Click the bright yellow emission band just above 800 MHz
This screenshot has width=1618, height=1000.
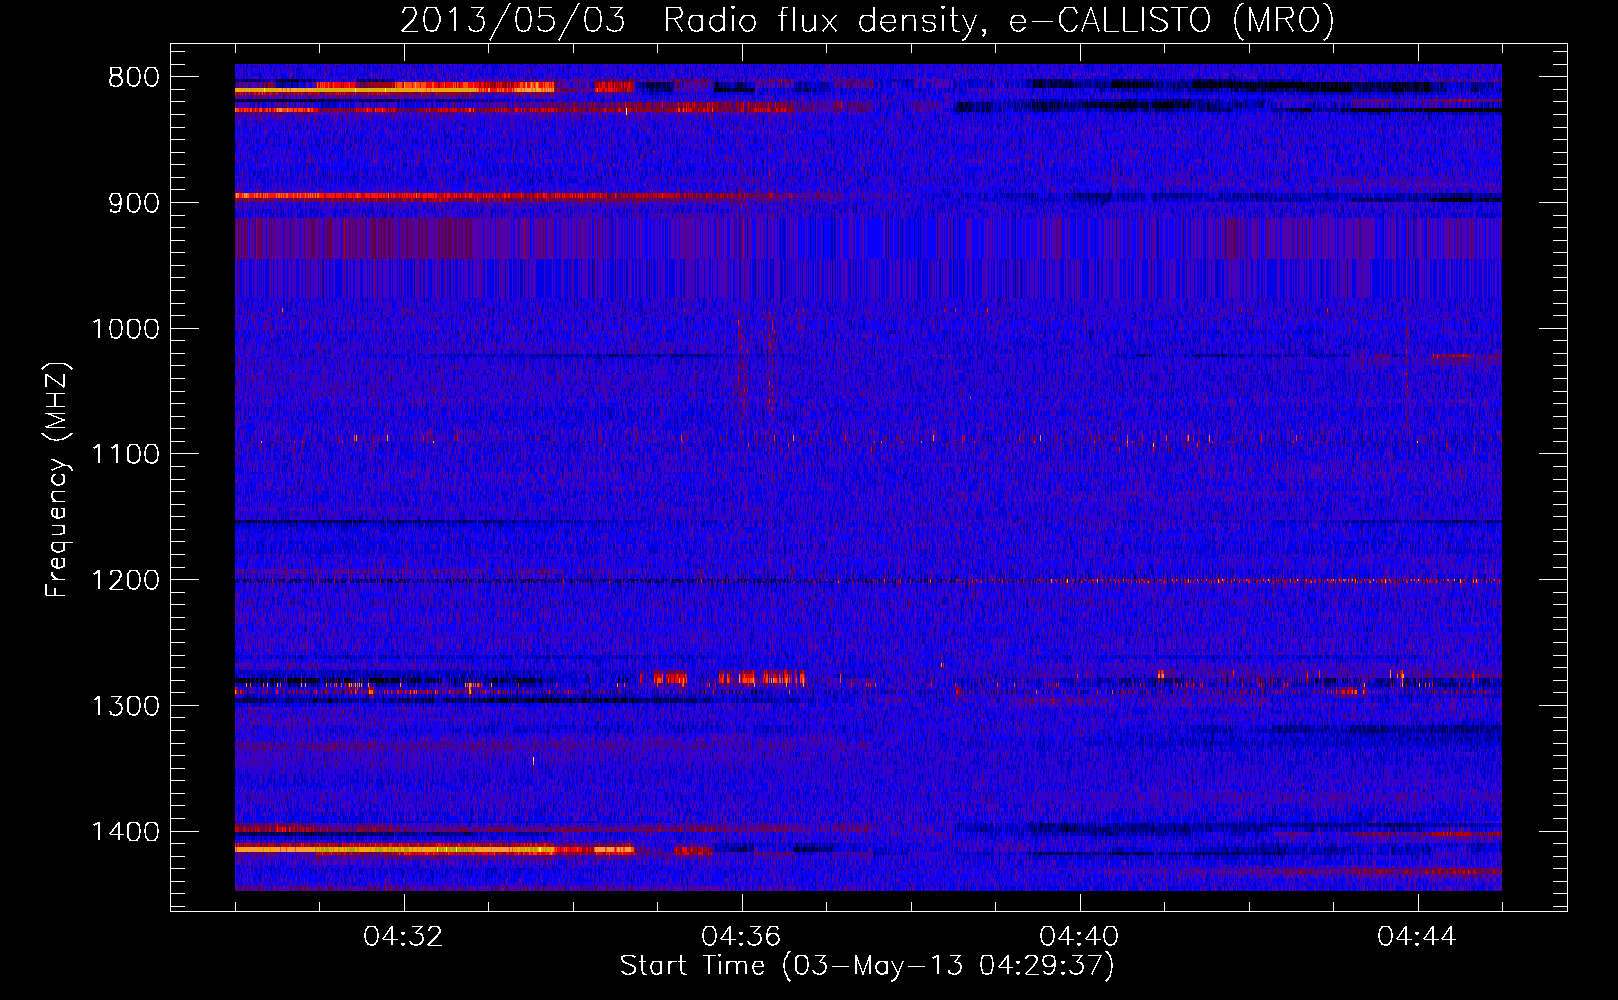pyautogui.click(x=395, y=90)
